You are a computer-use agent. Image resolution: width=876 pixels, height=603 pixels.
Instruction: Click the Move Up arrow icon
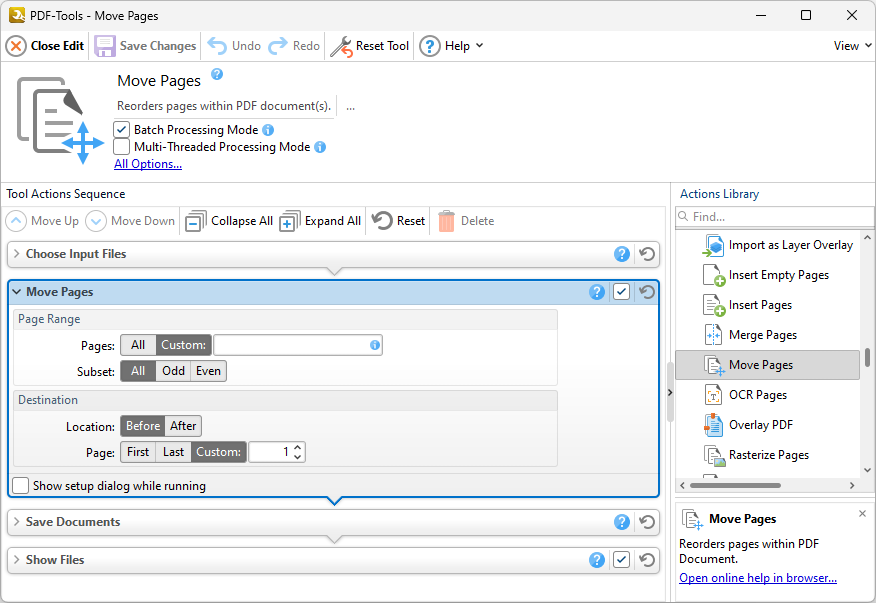tap(16, 221)
